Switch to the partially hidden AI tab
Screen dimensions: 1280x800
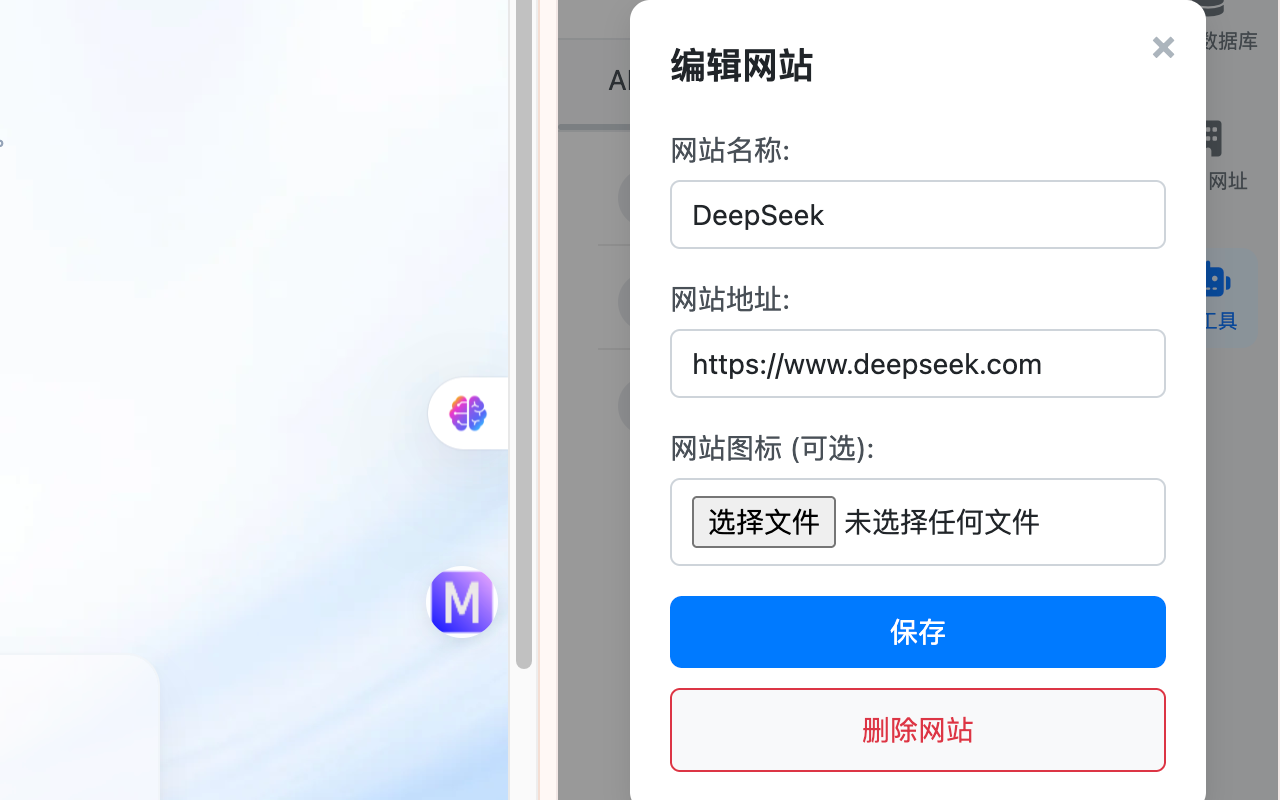coord(619,81)
